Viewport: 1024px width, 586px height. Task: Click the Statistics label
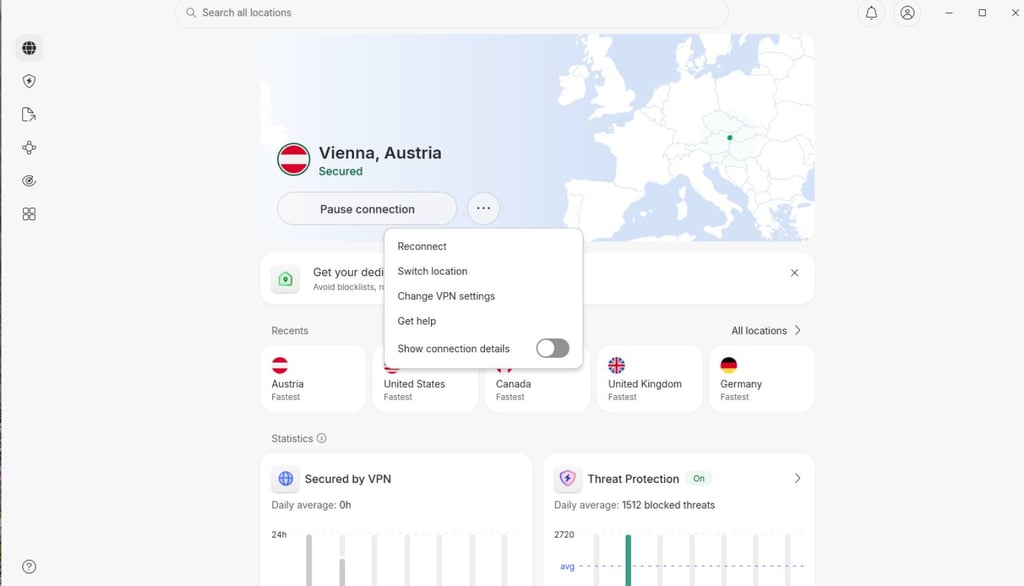pyautogui.click(x=292, y=438)
